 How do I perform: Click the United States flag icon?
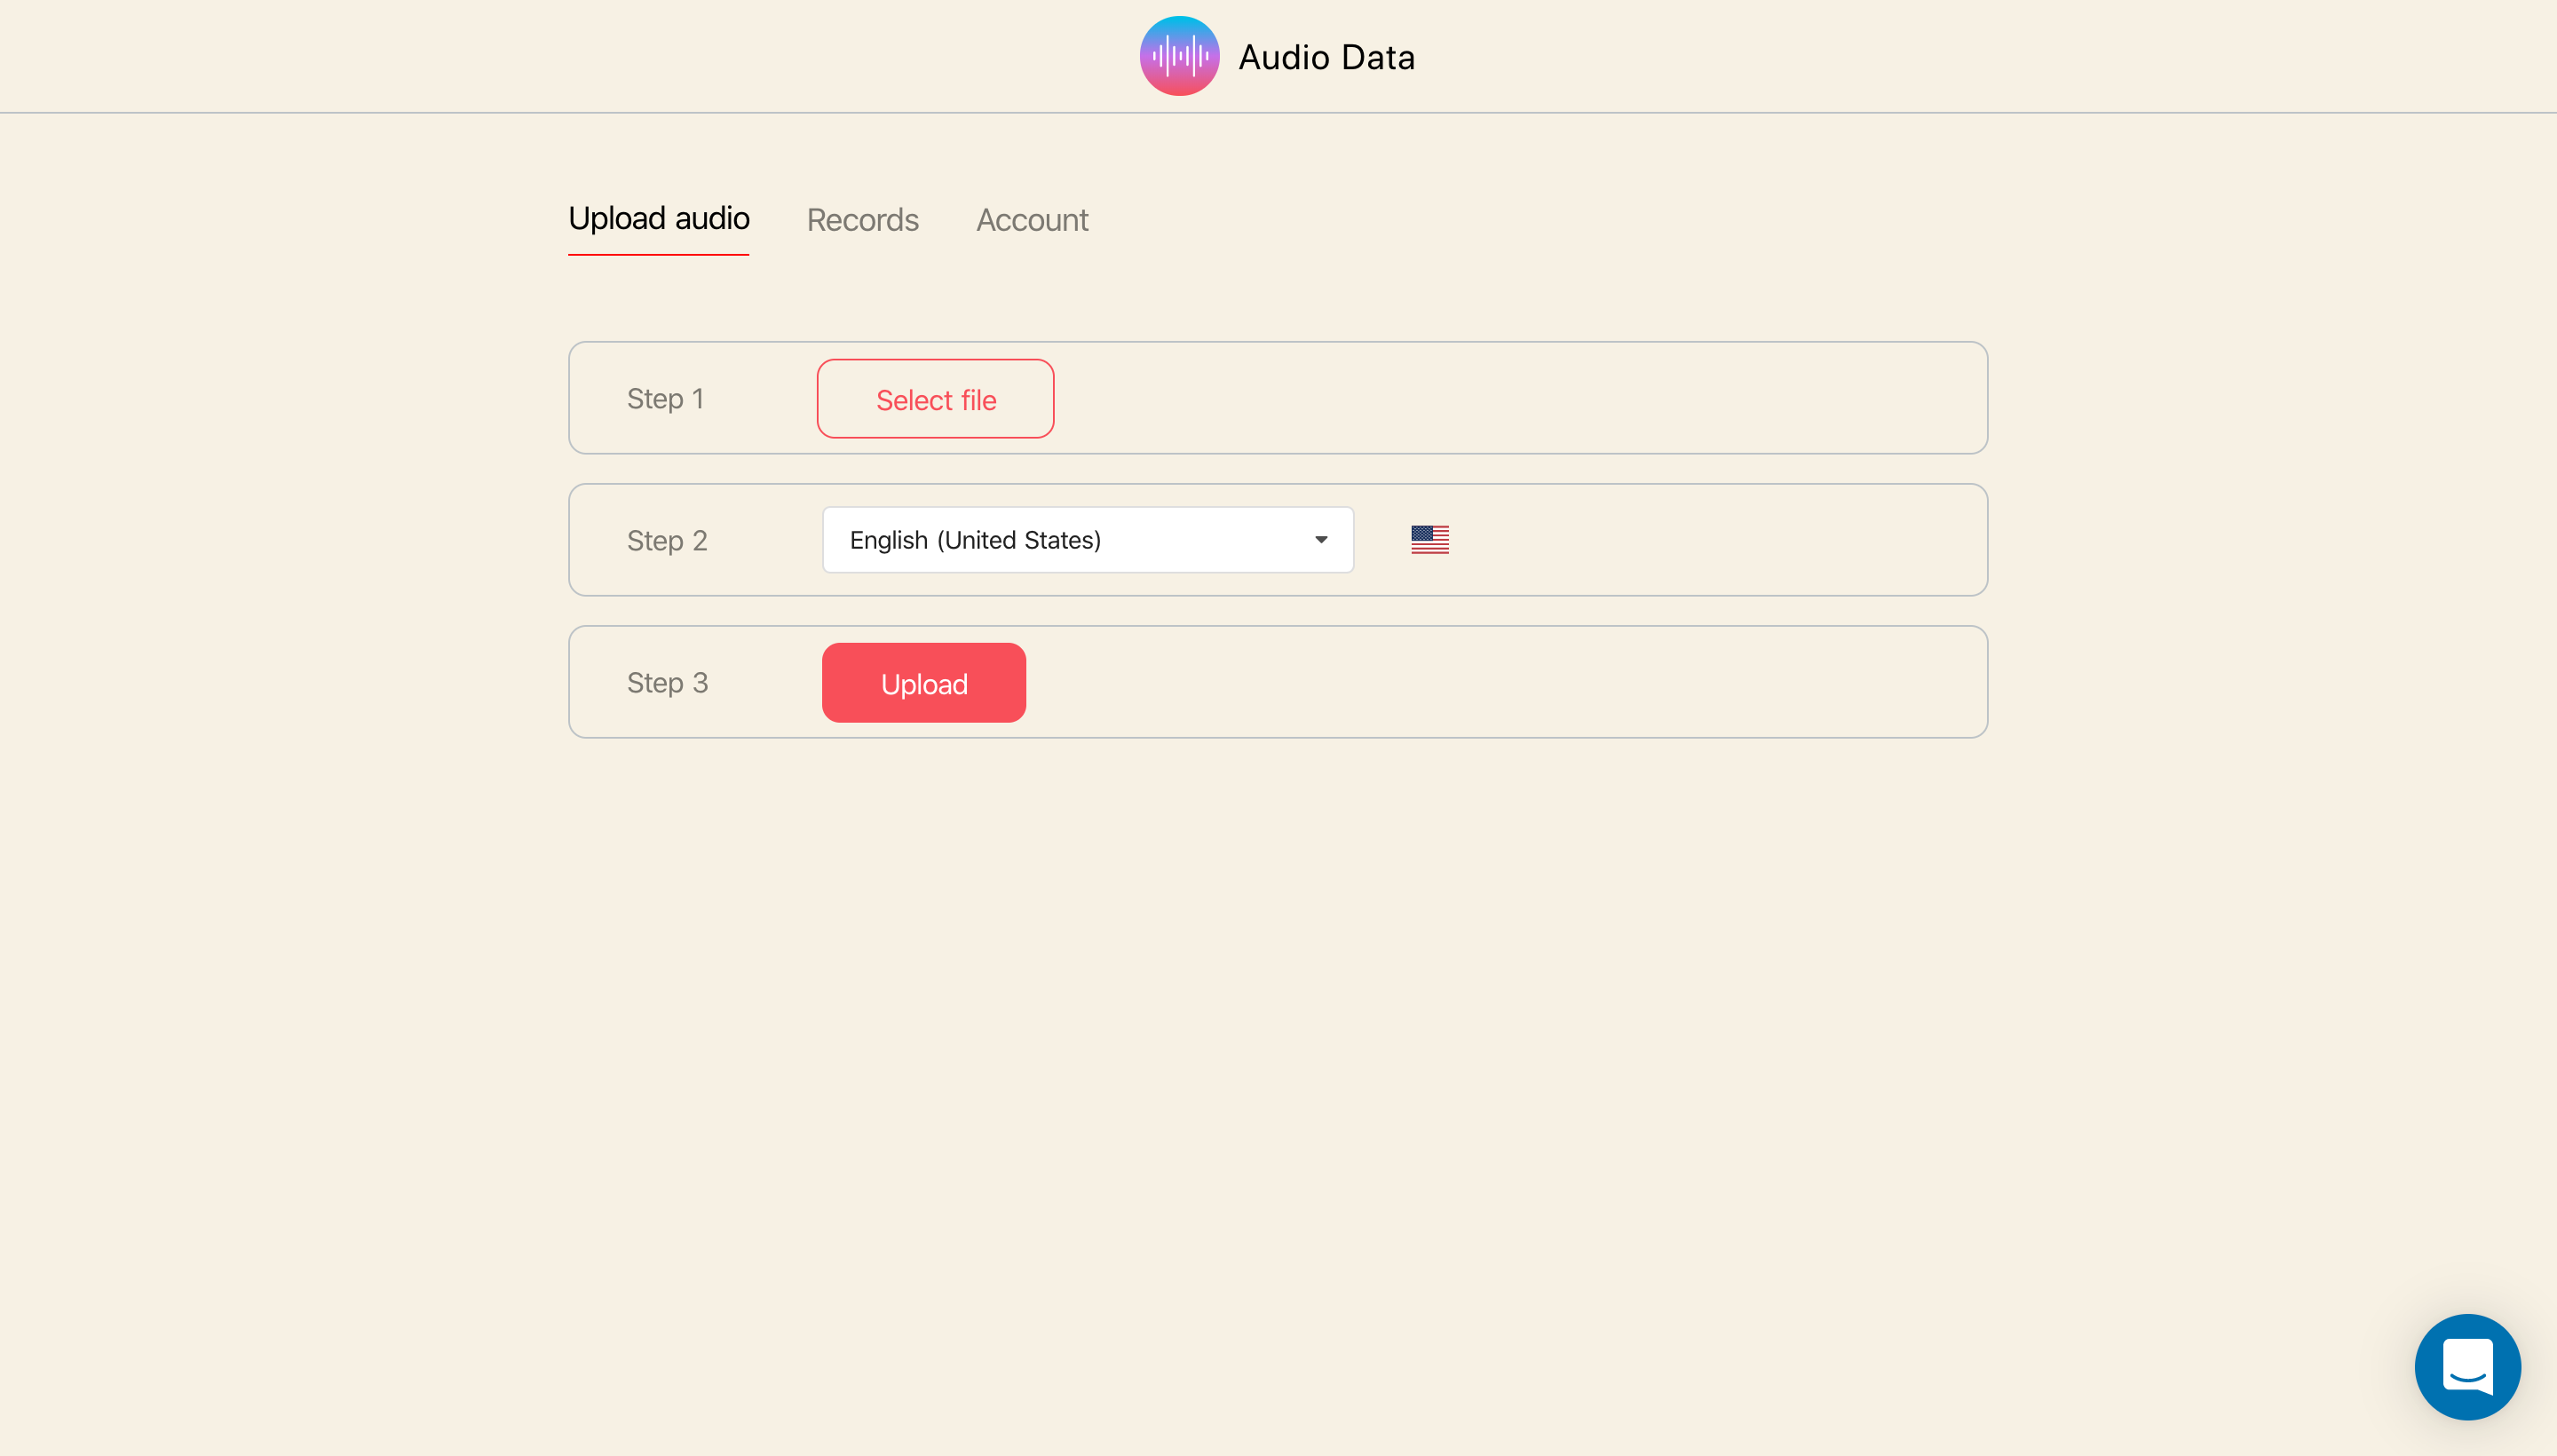pos(1429,540)
